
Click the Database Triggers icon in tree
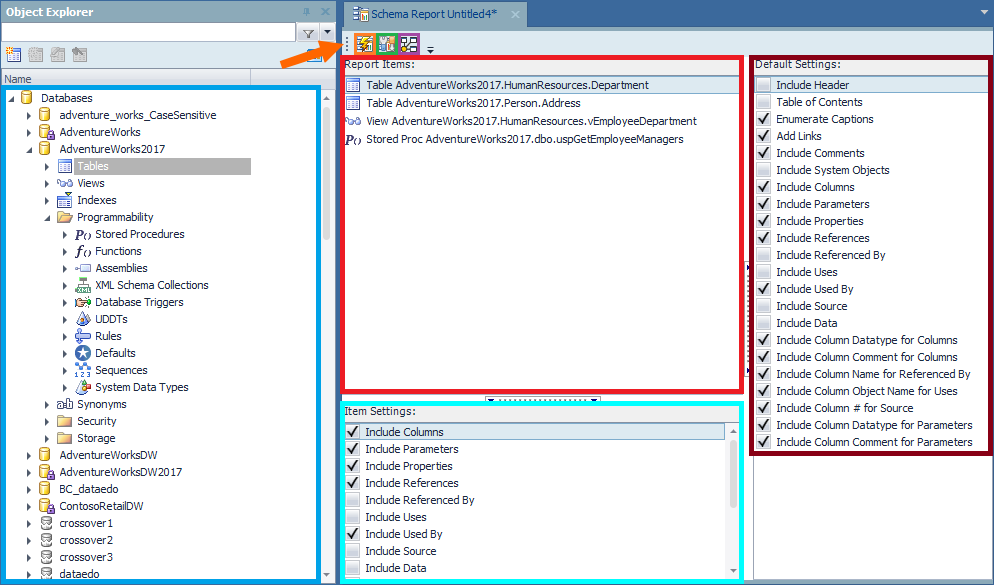tap(83, 302)
